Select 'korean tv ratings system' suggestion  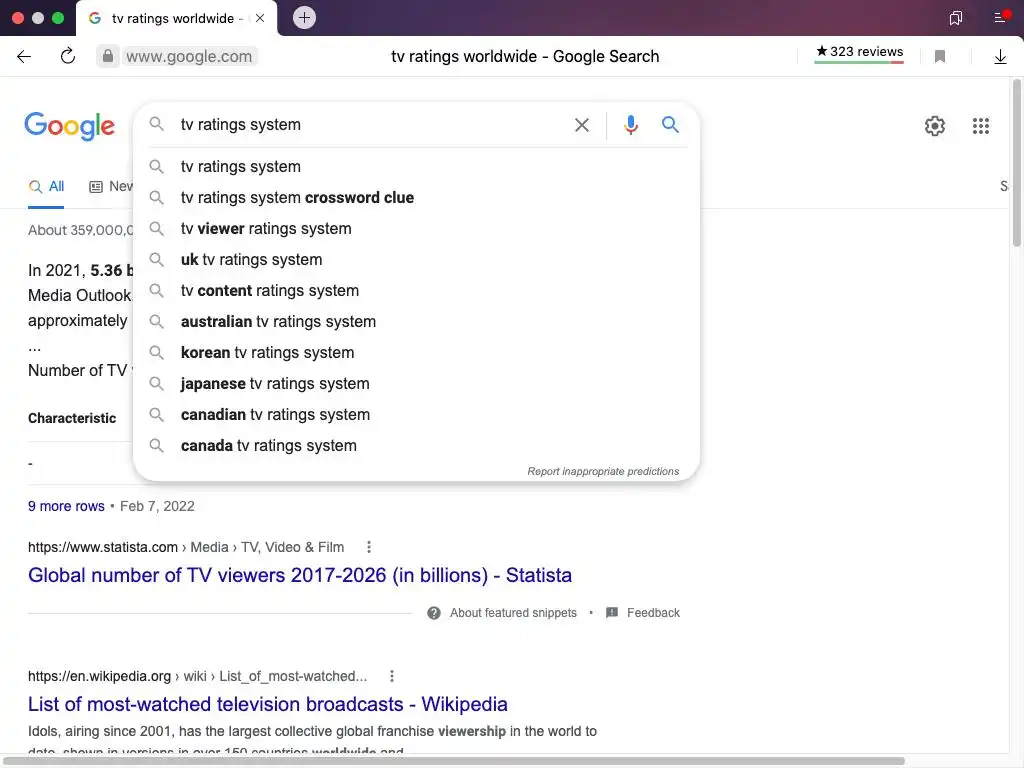point(416,353)
